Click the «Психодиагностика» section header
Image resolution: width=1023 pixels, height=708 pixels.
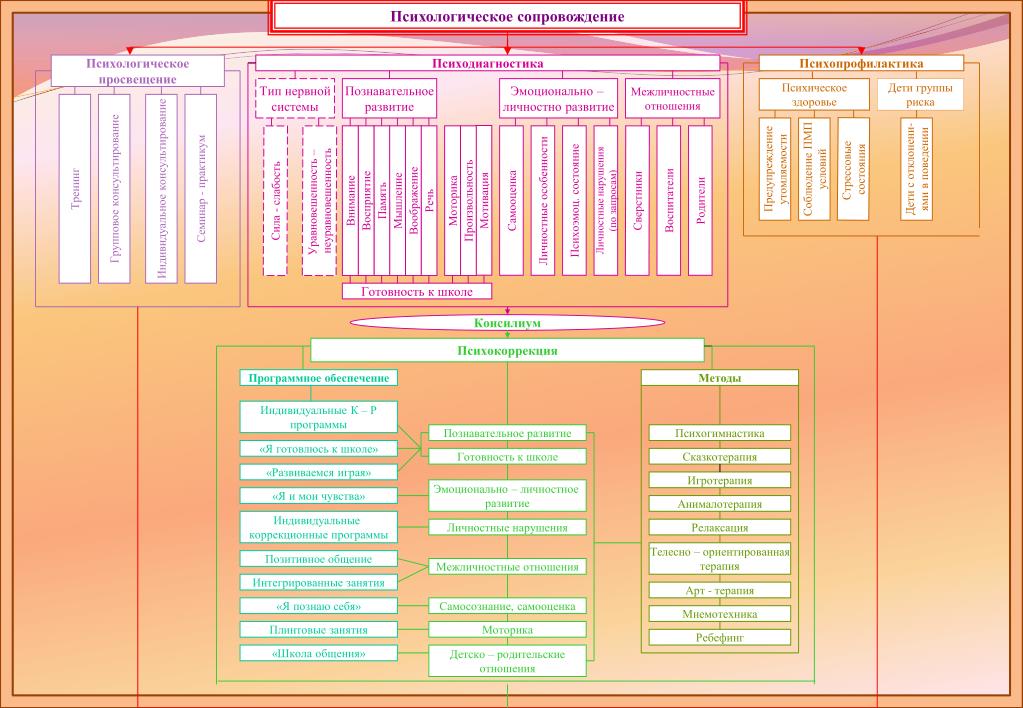point(487,63)
